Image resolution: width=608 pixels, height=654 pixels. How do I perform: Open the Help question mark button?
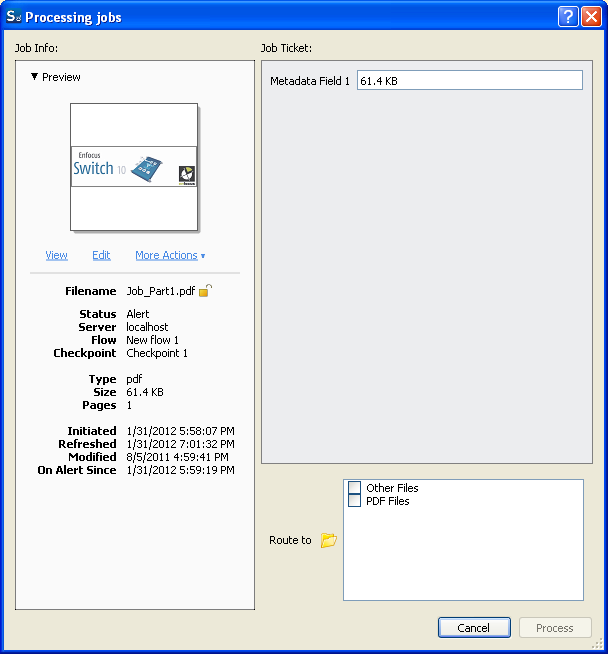[x=568, y=17]
